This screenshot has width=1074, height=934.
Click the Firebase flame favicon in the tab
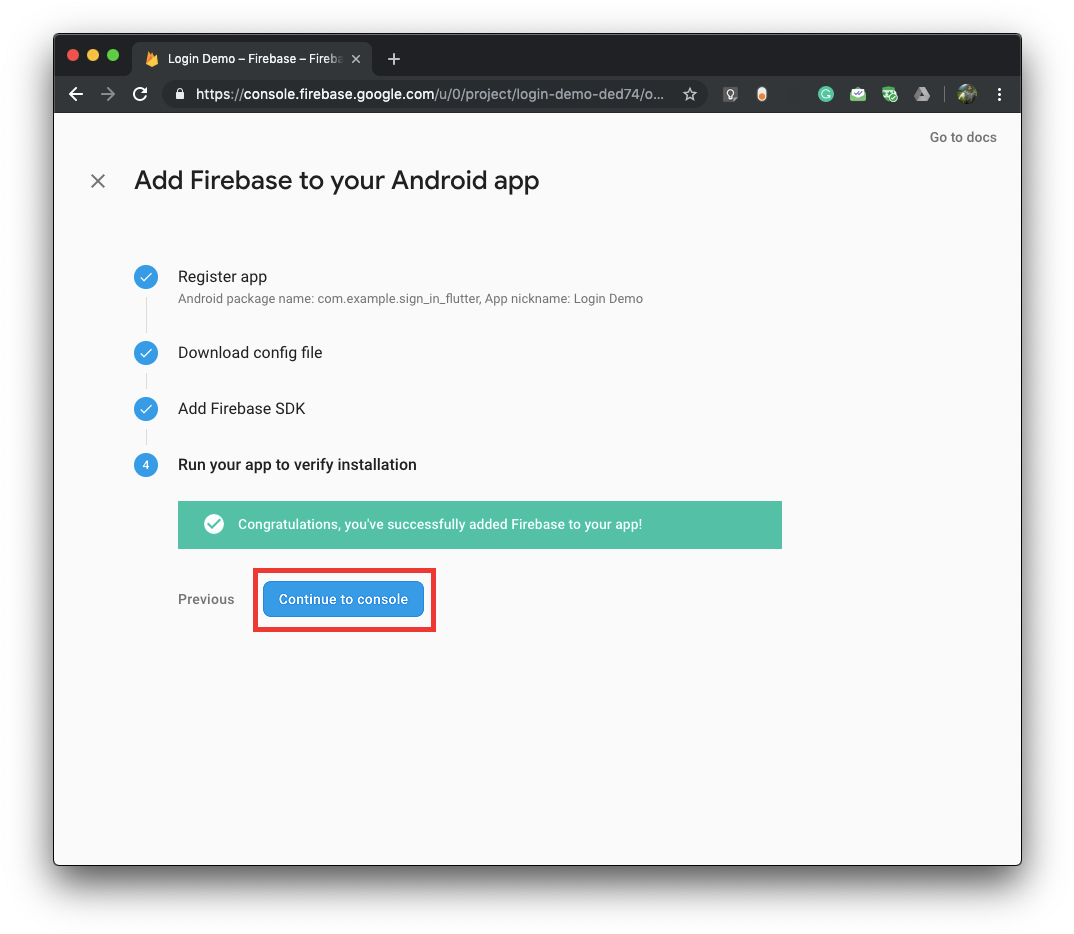pyautogui.click(x=152, y=60)
